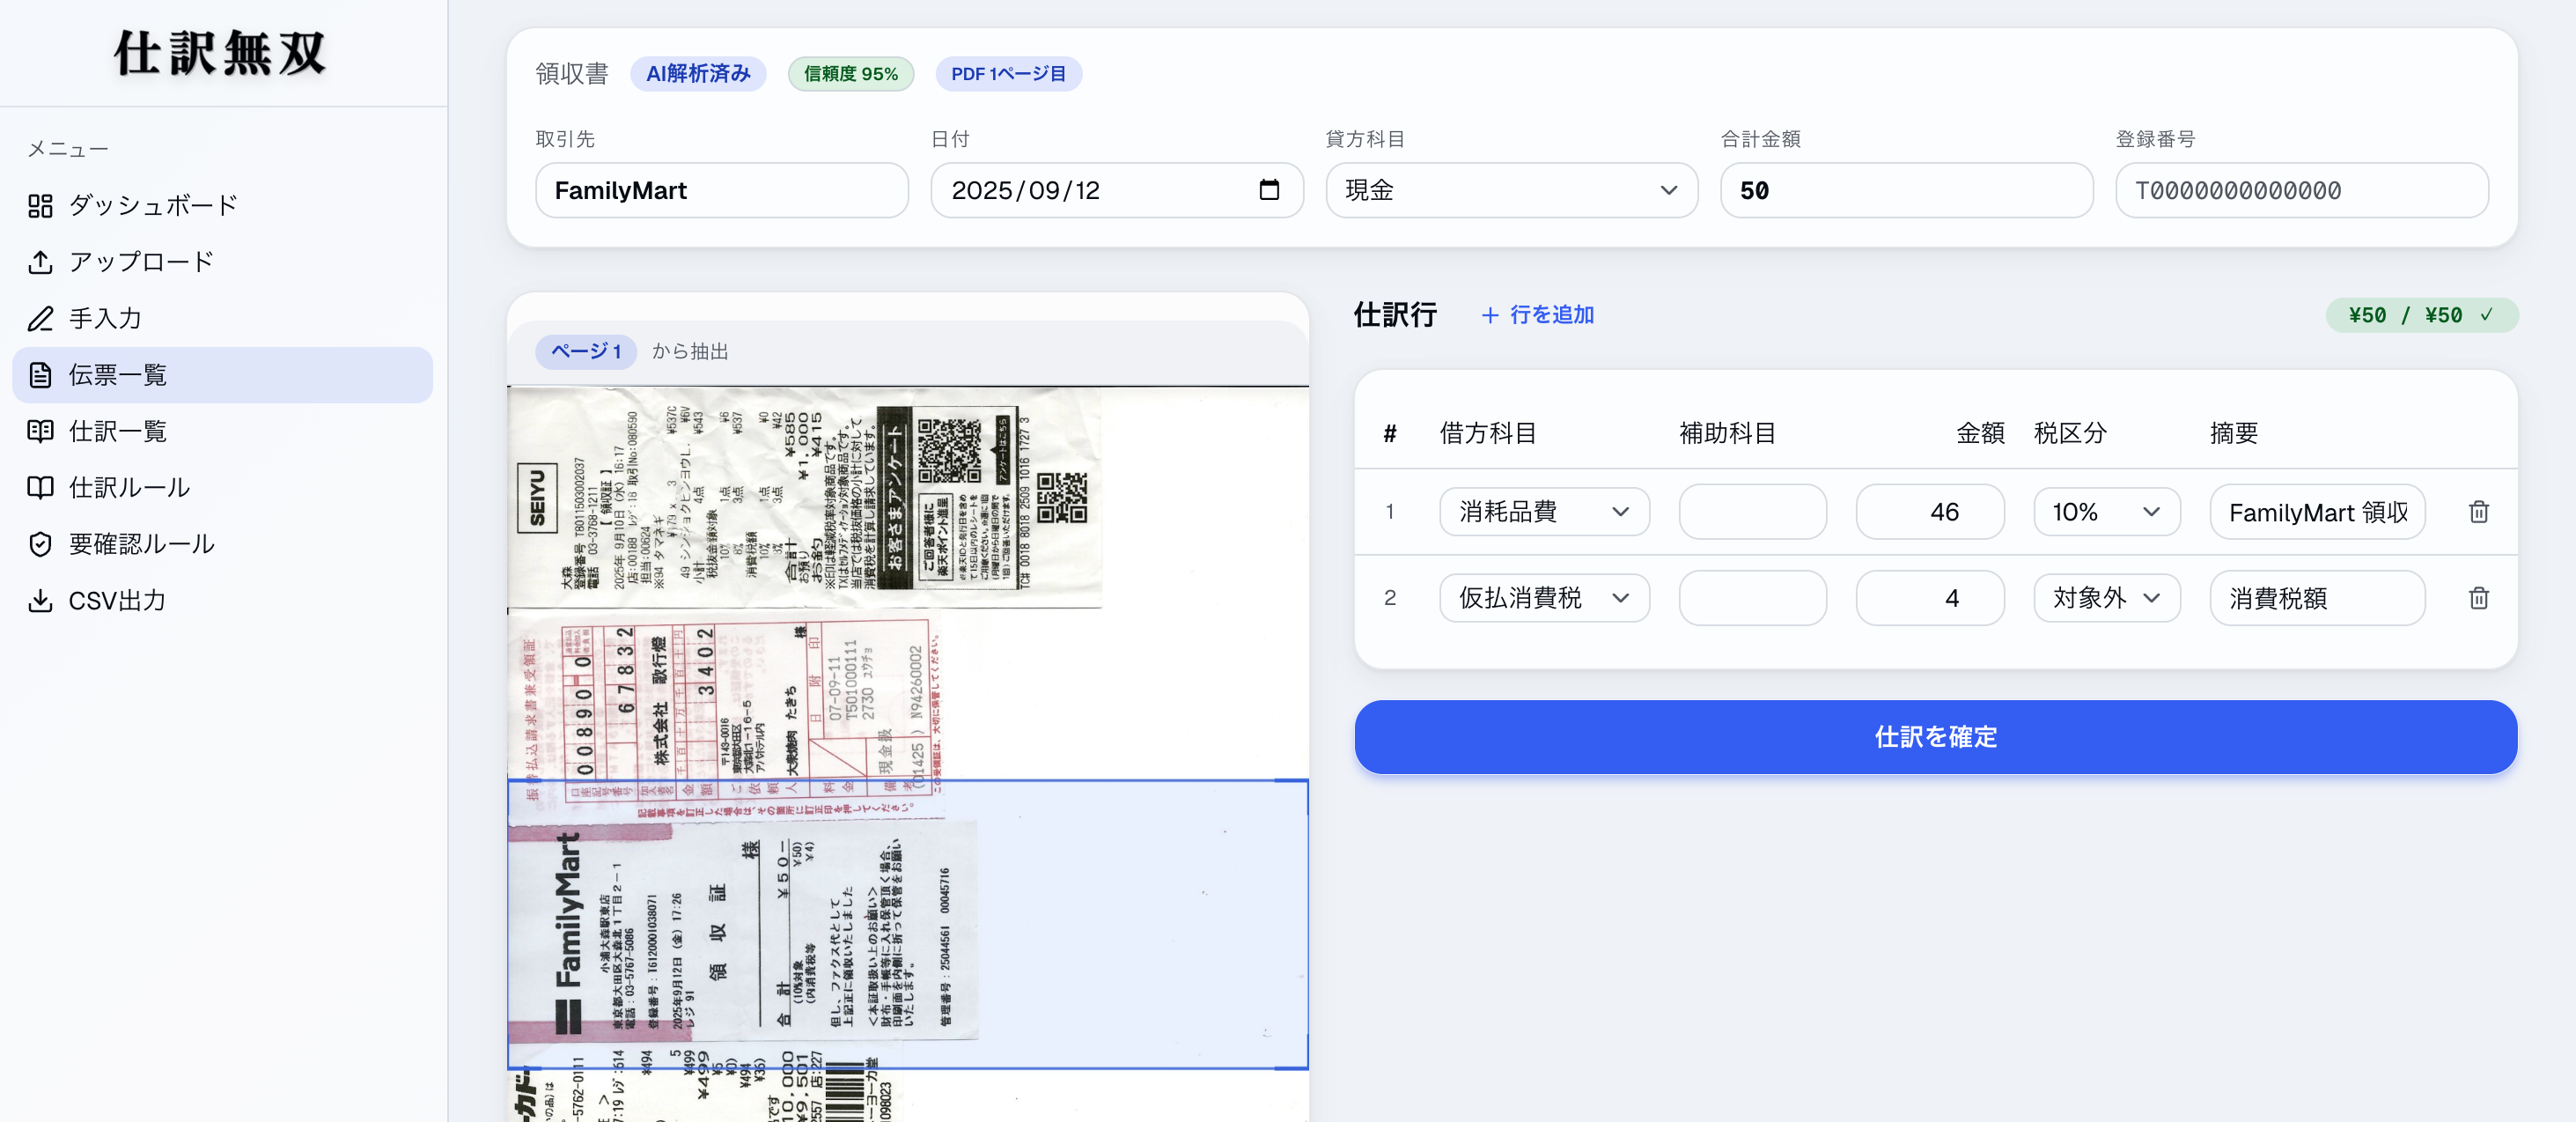Open the ダッシュボード grid icon

(x=40, y=205)
